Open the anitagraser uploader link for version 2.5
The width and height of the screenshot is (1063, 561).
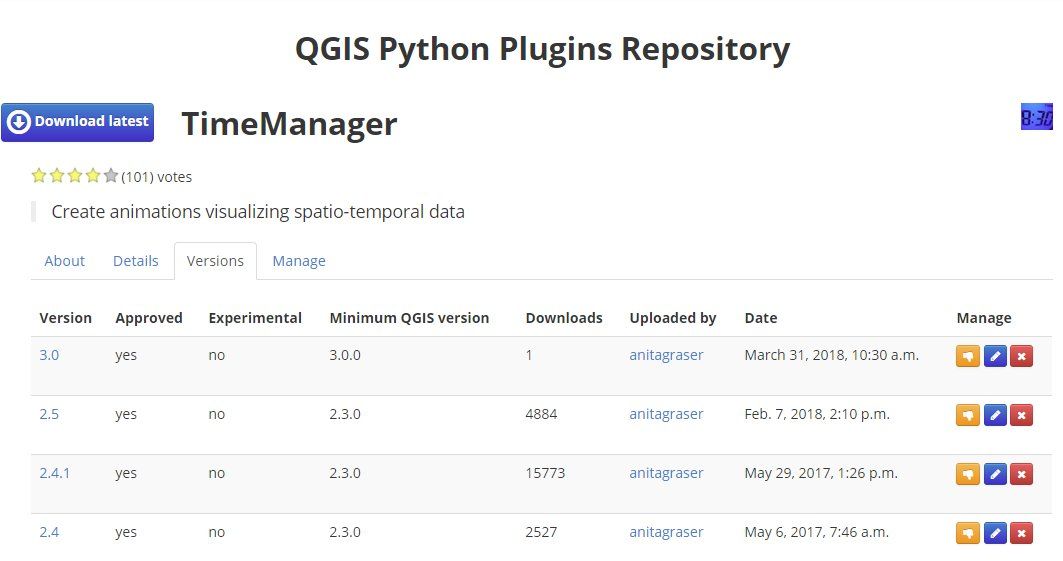[x=666, y=414]
